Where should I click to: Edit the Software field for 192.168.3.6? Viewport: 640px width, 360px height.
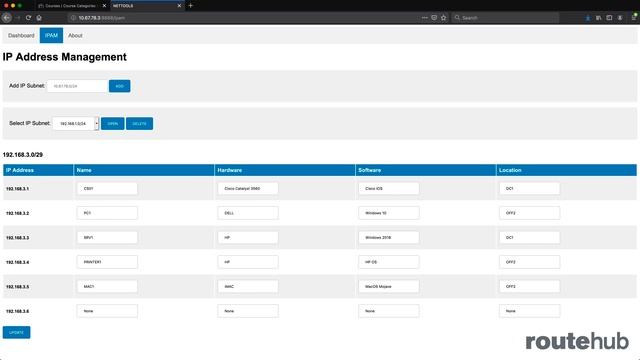coord(389,311)
